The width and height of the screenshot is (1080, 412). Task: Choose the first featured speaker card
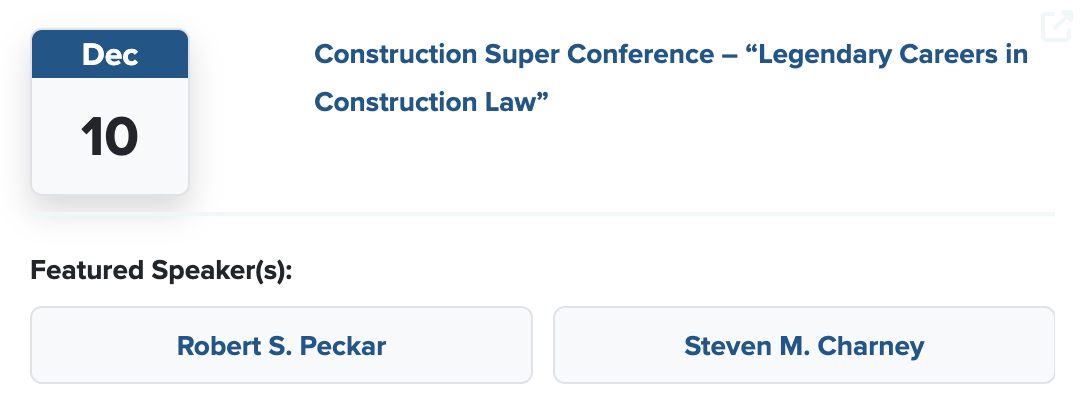pos(281,346)
